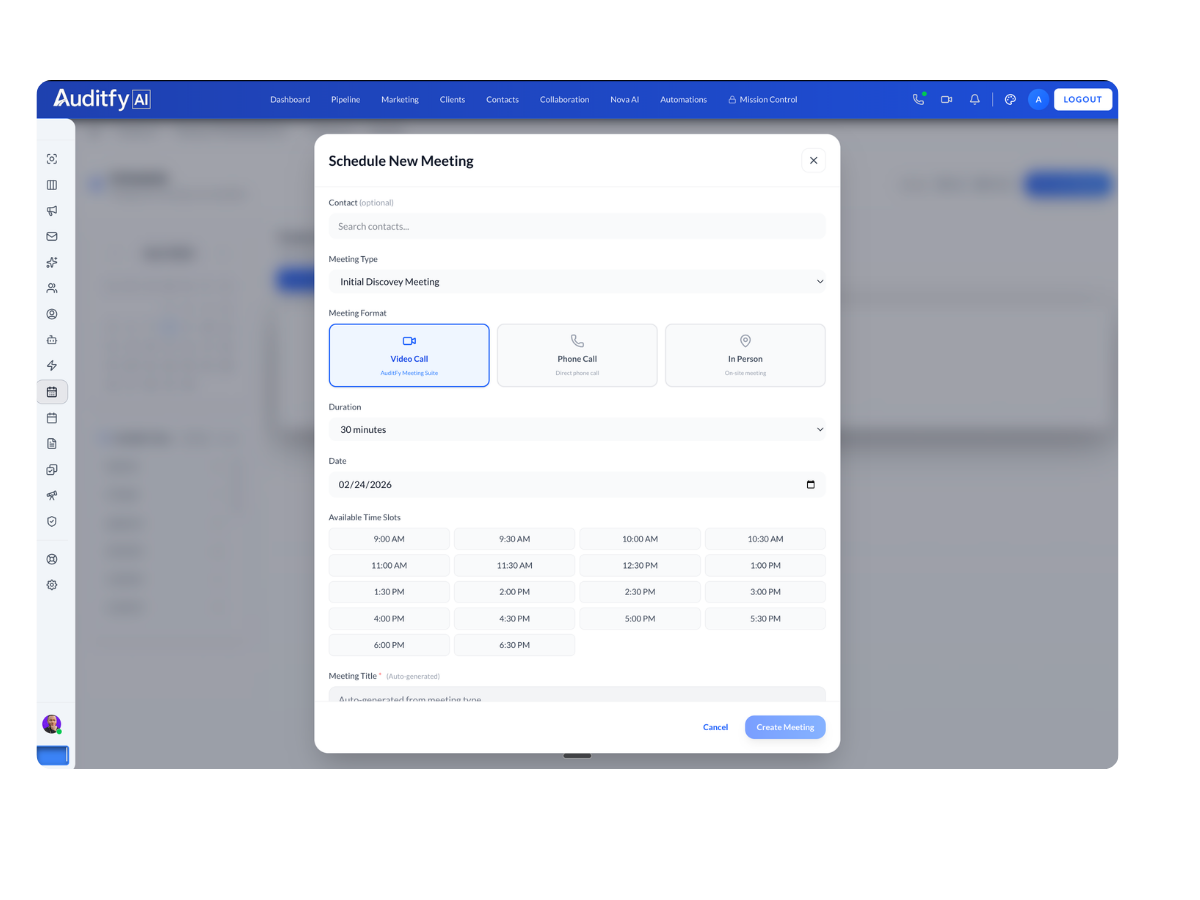Open the sparkles icon in sidebar
This screenshot has height=900, width=1200.
52,262
